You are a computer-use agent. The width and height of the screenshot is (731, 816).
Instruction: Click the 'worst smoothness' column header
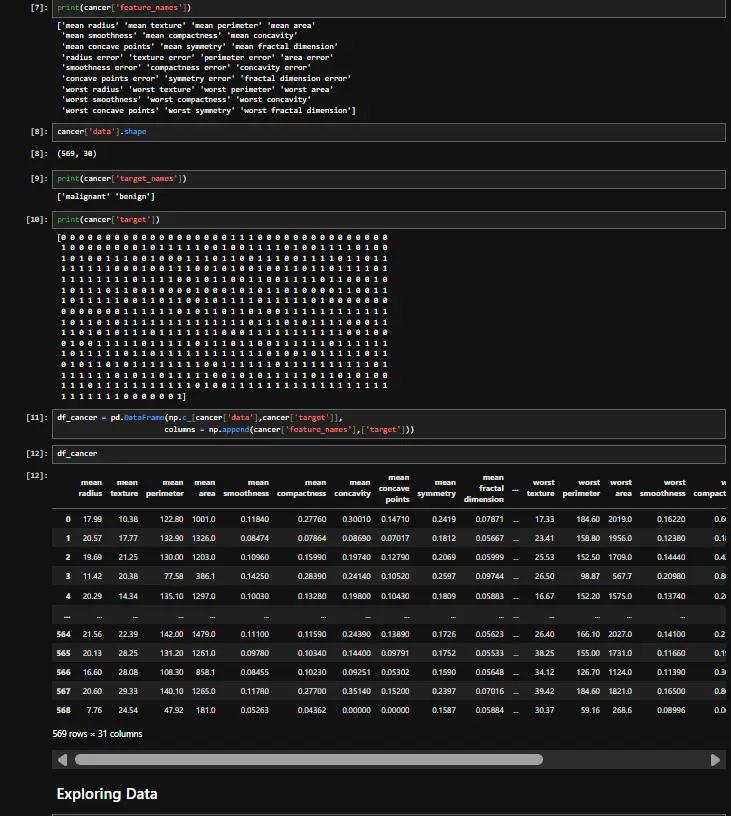[663, 488]
